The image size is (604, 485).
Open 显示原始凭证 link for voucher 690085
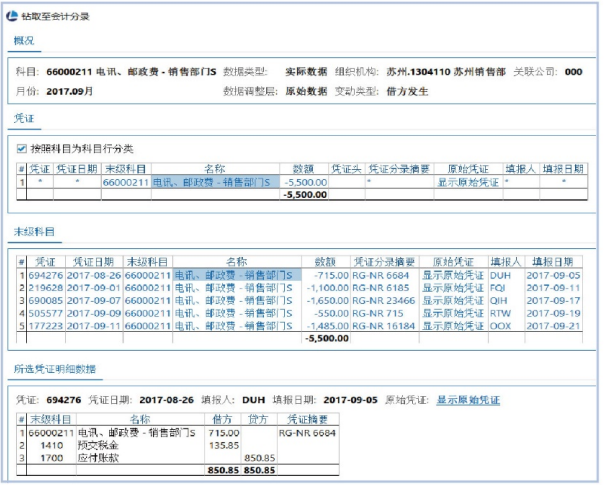coord(445,299)
